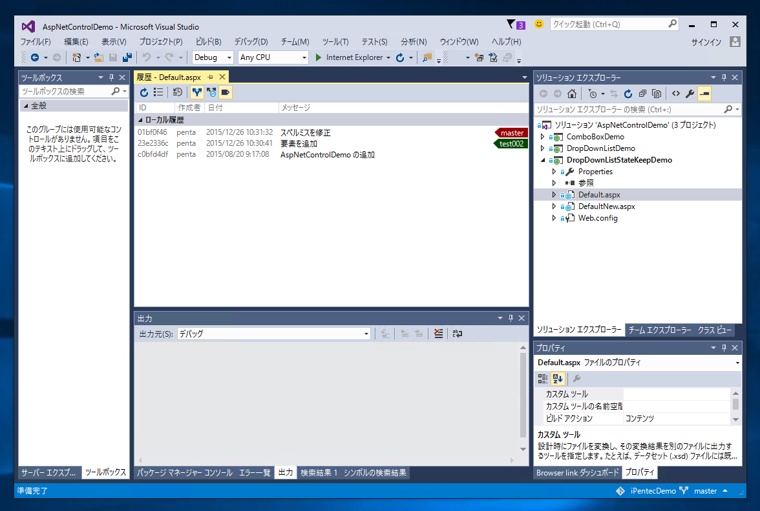Image resolution: width=760 pixels, height=511 pixels.
Task: Toggle categorized view in Properties panel
Action: point(543,379)
